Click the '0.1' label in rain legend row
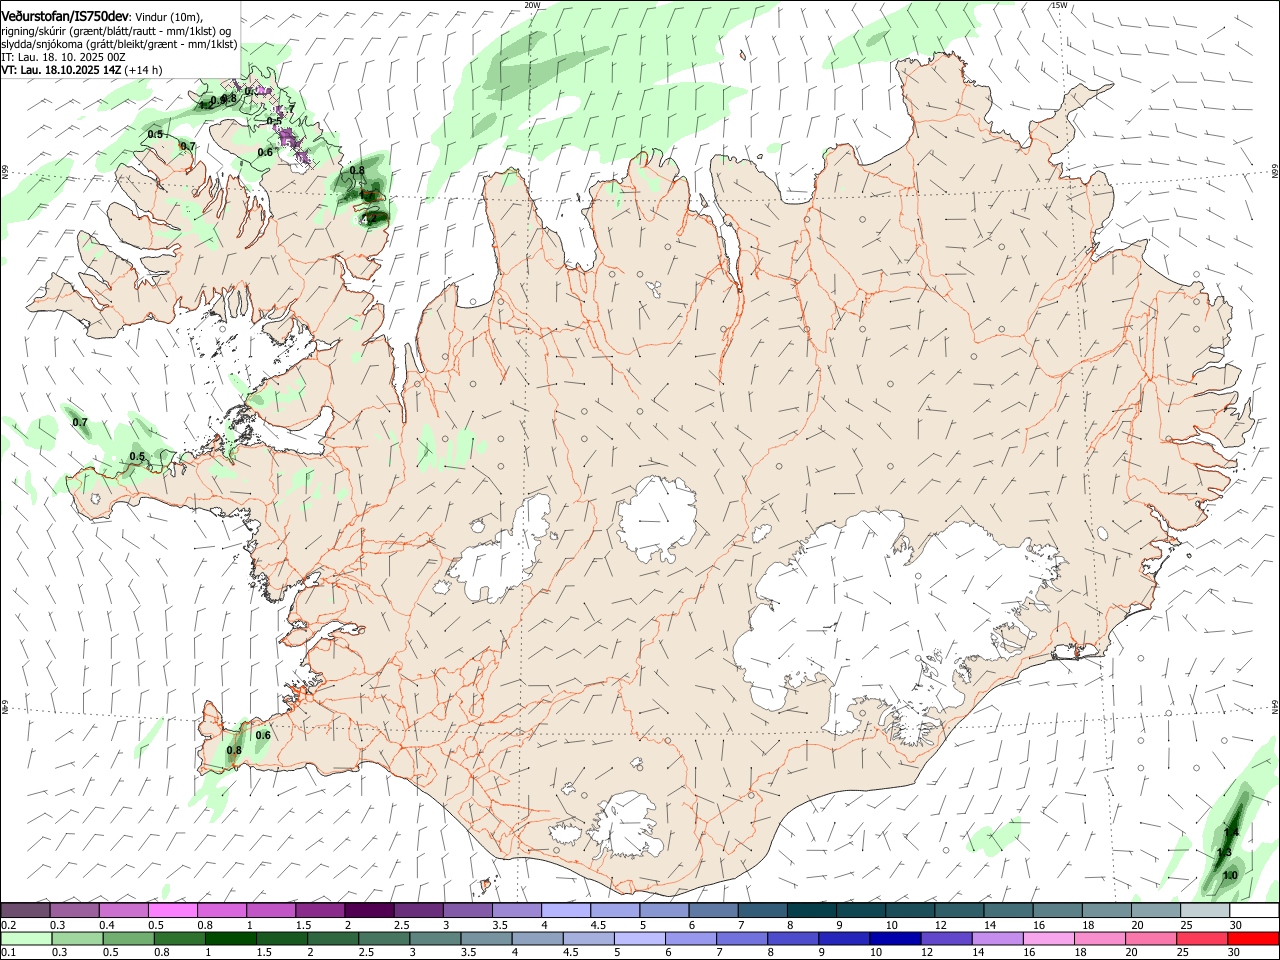Viewport: 1280px width, 960px height. (8, 953)
